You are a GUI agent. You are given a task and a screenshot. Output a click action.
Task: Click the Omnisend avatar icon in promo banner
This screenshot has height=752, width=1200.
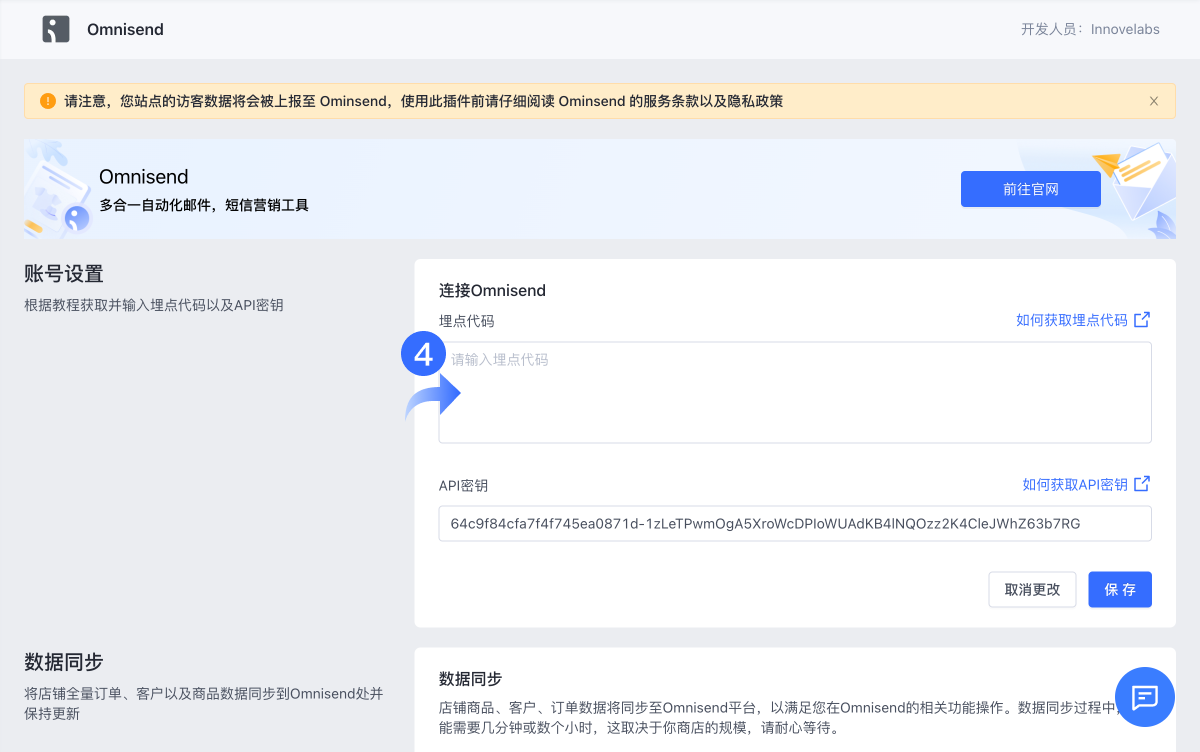pos(76,218)
